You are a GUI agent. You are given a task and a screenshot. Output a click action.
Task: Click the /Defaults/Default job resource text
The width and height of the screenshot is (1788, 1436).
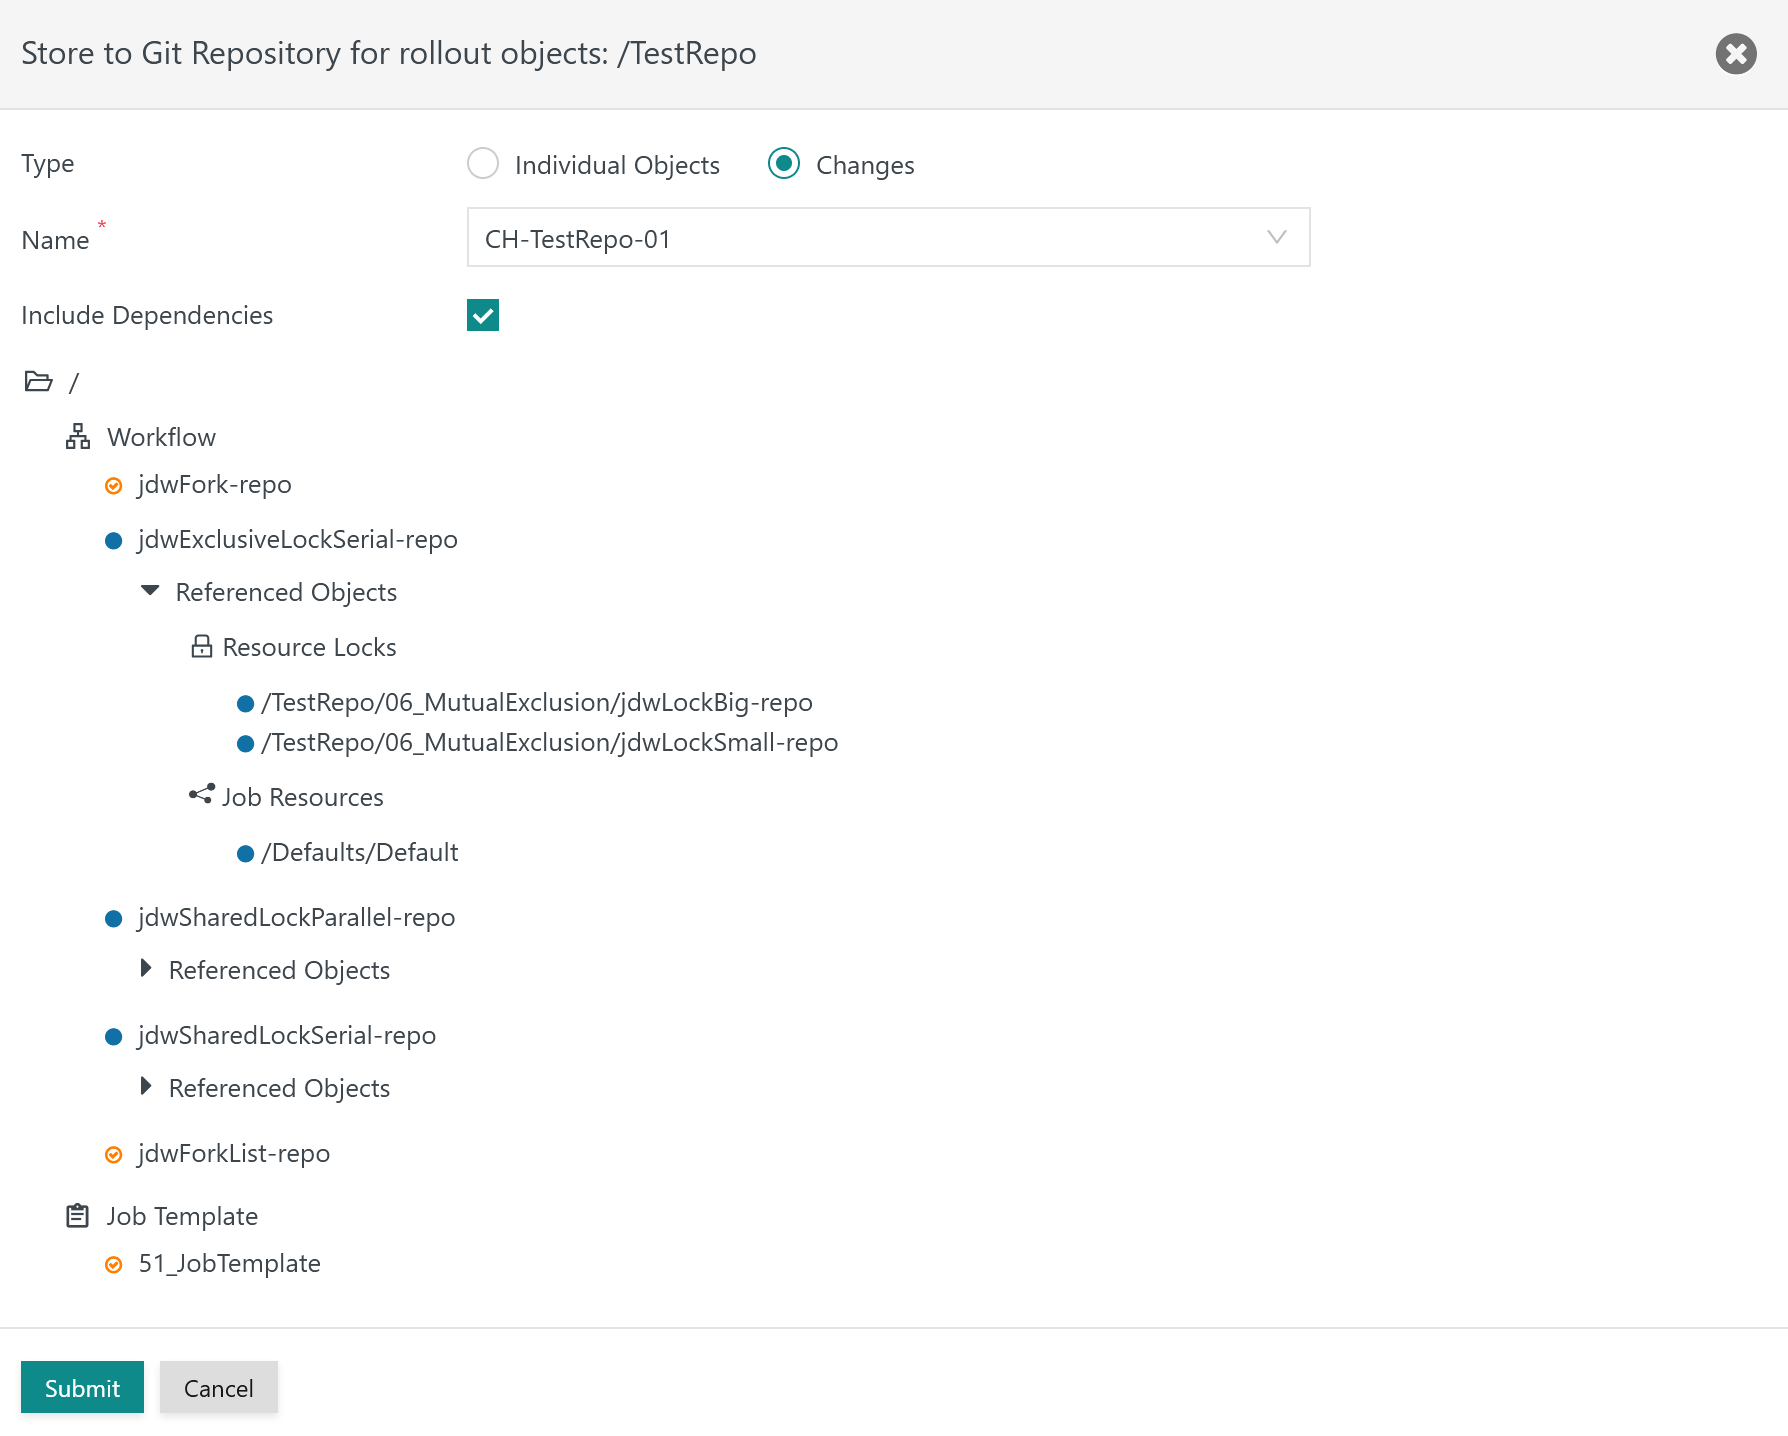(x=360, y=853)
